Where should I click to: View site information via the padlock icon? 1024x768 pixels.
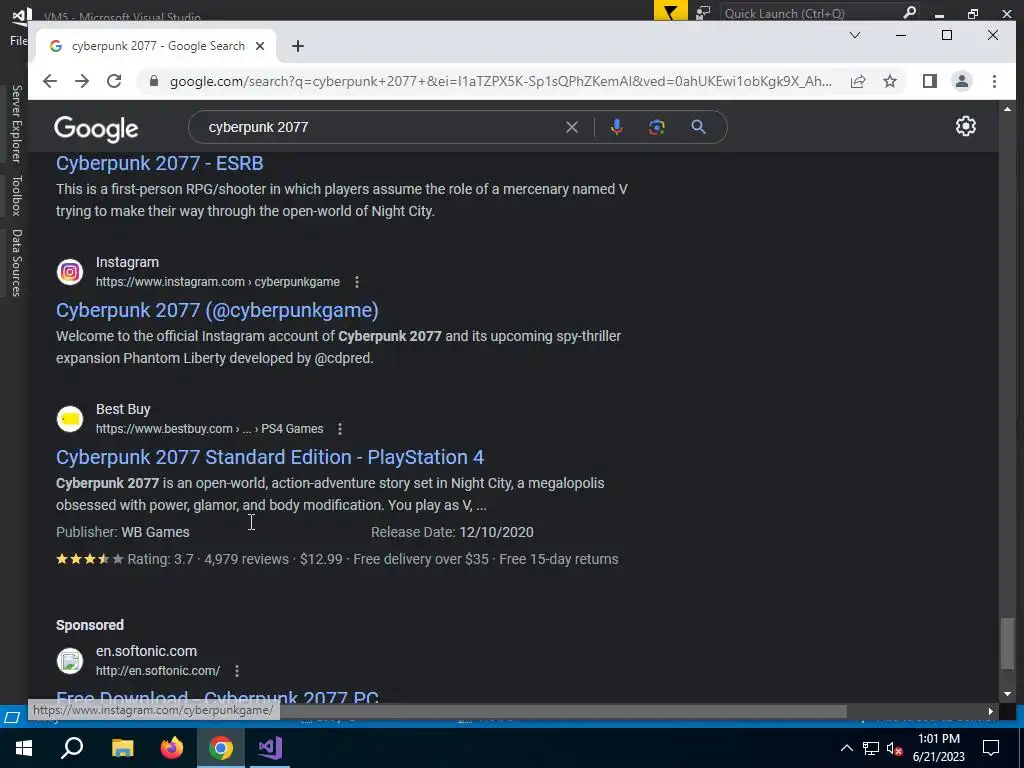154,81
